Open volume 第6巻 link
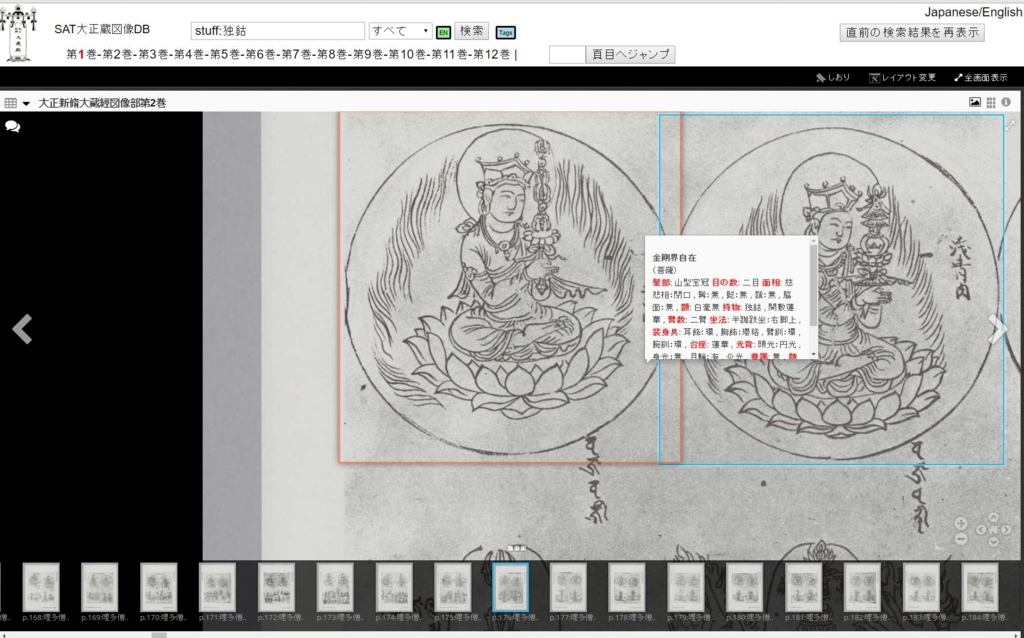The width and height of the screenshot is (1024, 638). (261, 54)
